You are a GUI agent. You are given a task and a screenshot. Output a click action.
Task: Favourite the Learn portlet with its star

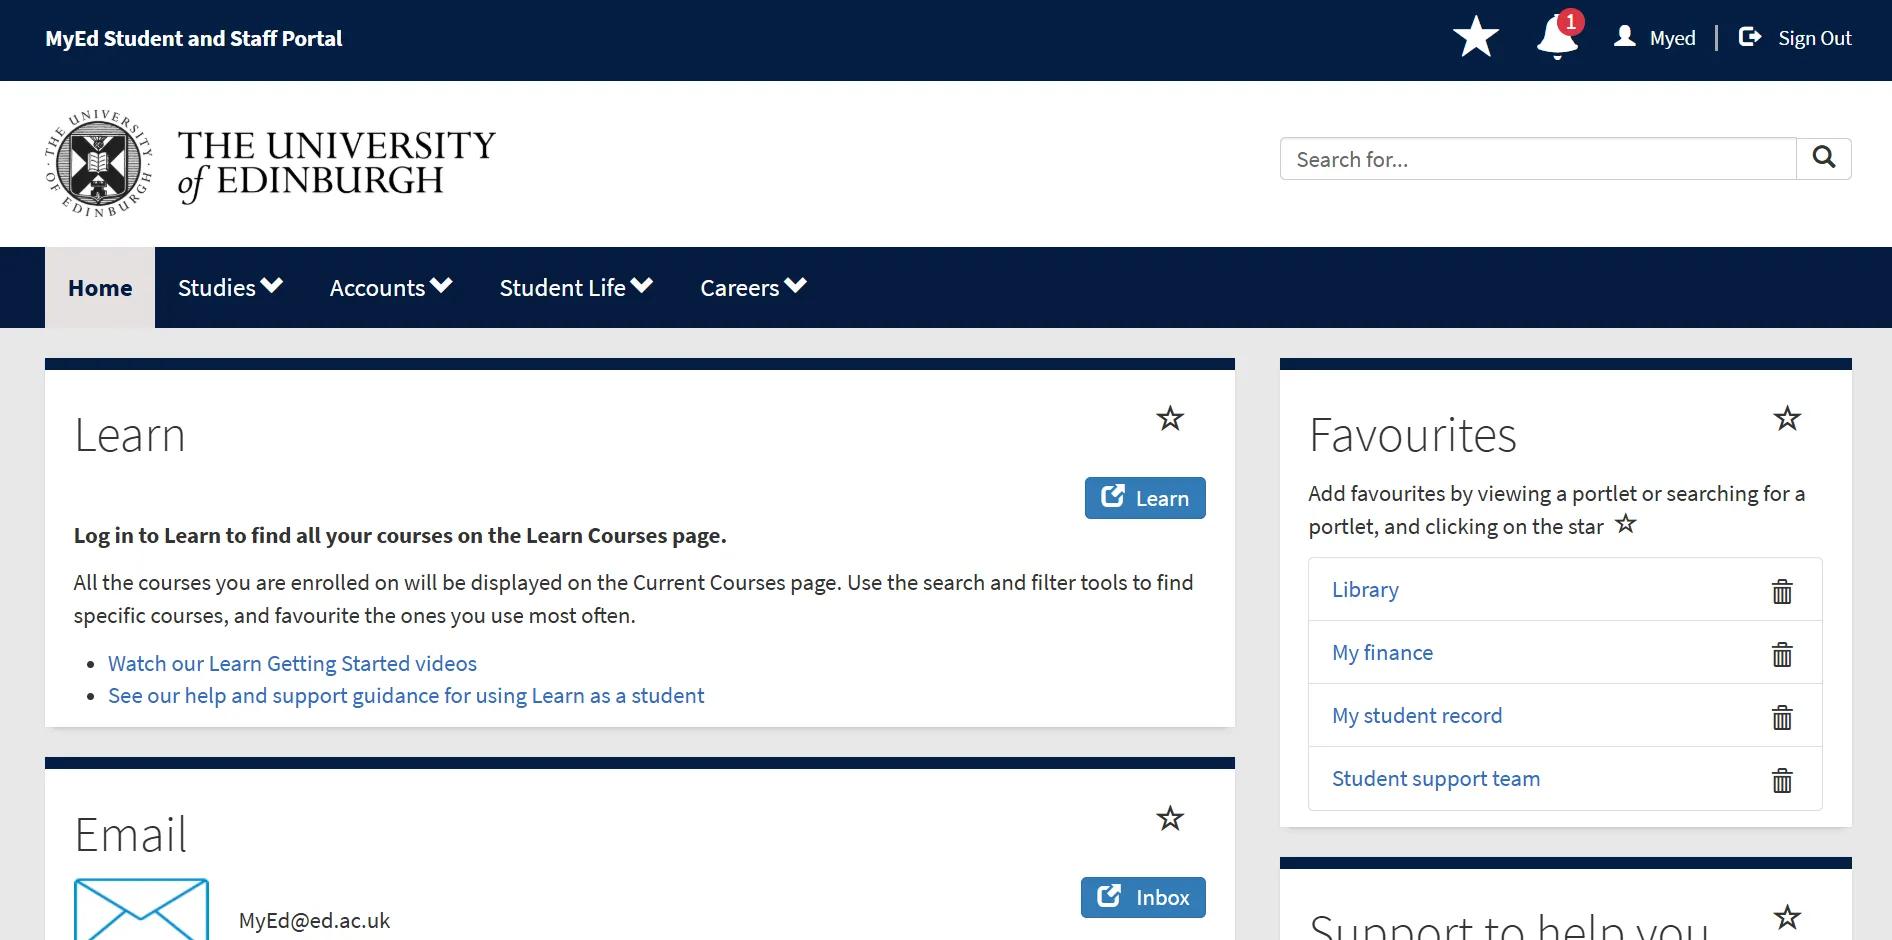[1170, 418]
